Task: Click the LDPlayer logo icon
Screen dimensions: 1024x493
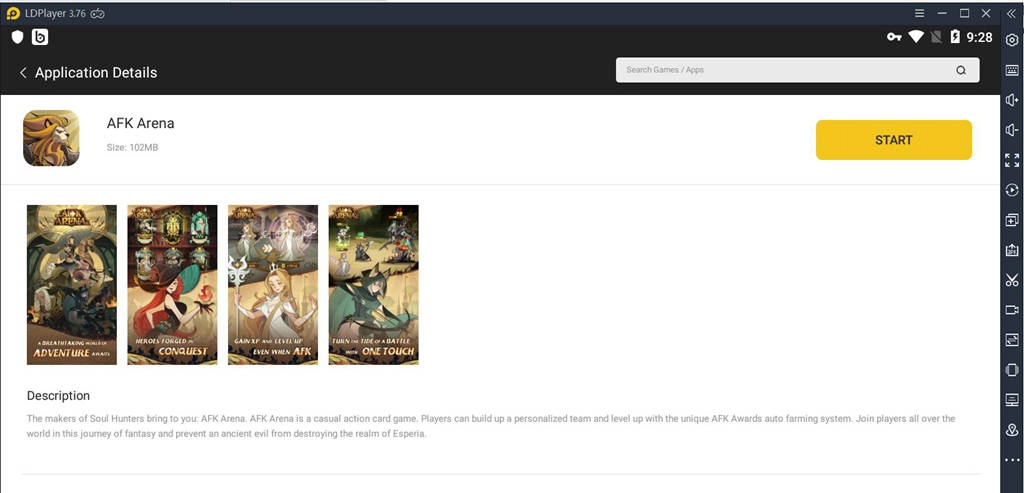Action: (x=12, y=13)
